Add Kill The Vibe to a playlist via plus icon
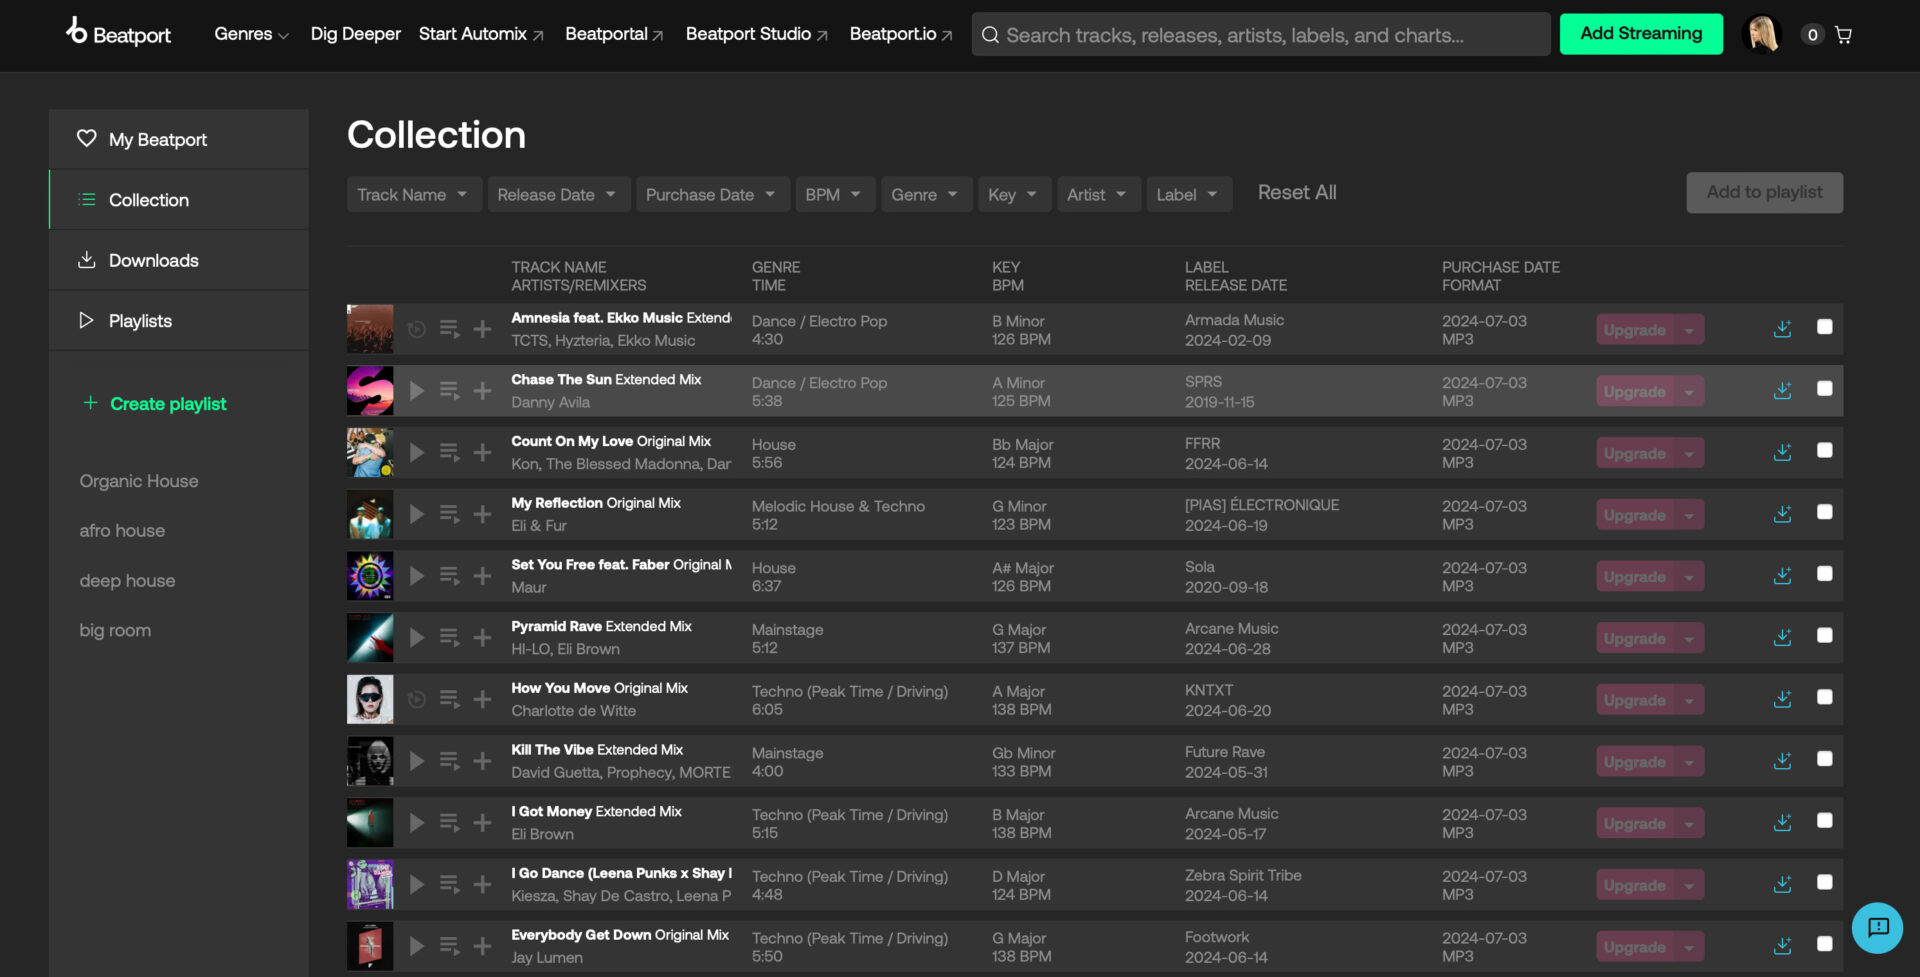The image size is (1920, 977). (481, 760)
